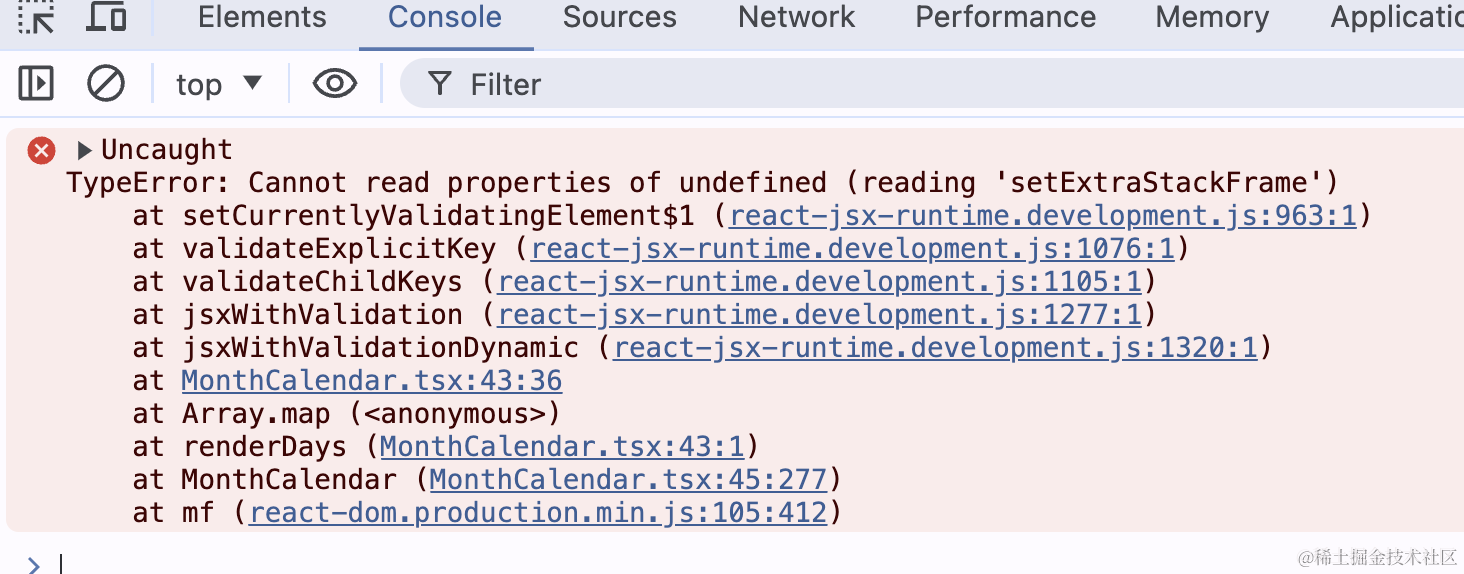
Task: Toggle the device toolbar icon
Action: pyautogui.click(x=107, y=17)
